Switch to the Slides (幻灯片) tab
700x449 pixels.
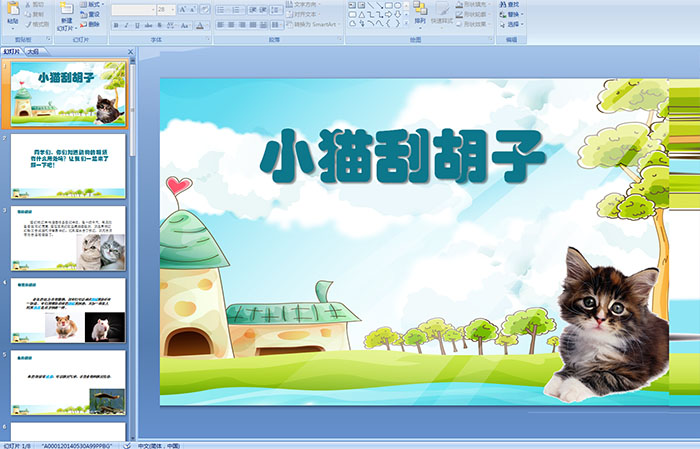[12, 50]
